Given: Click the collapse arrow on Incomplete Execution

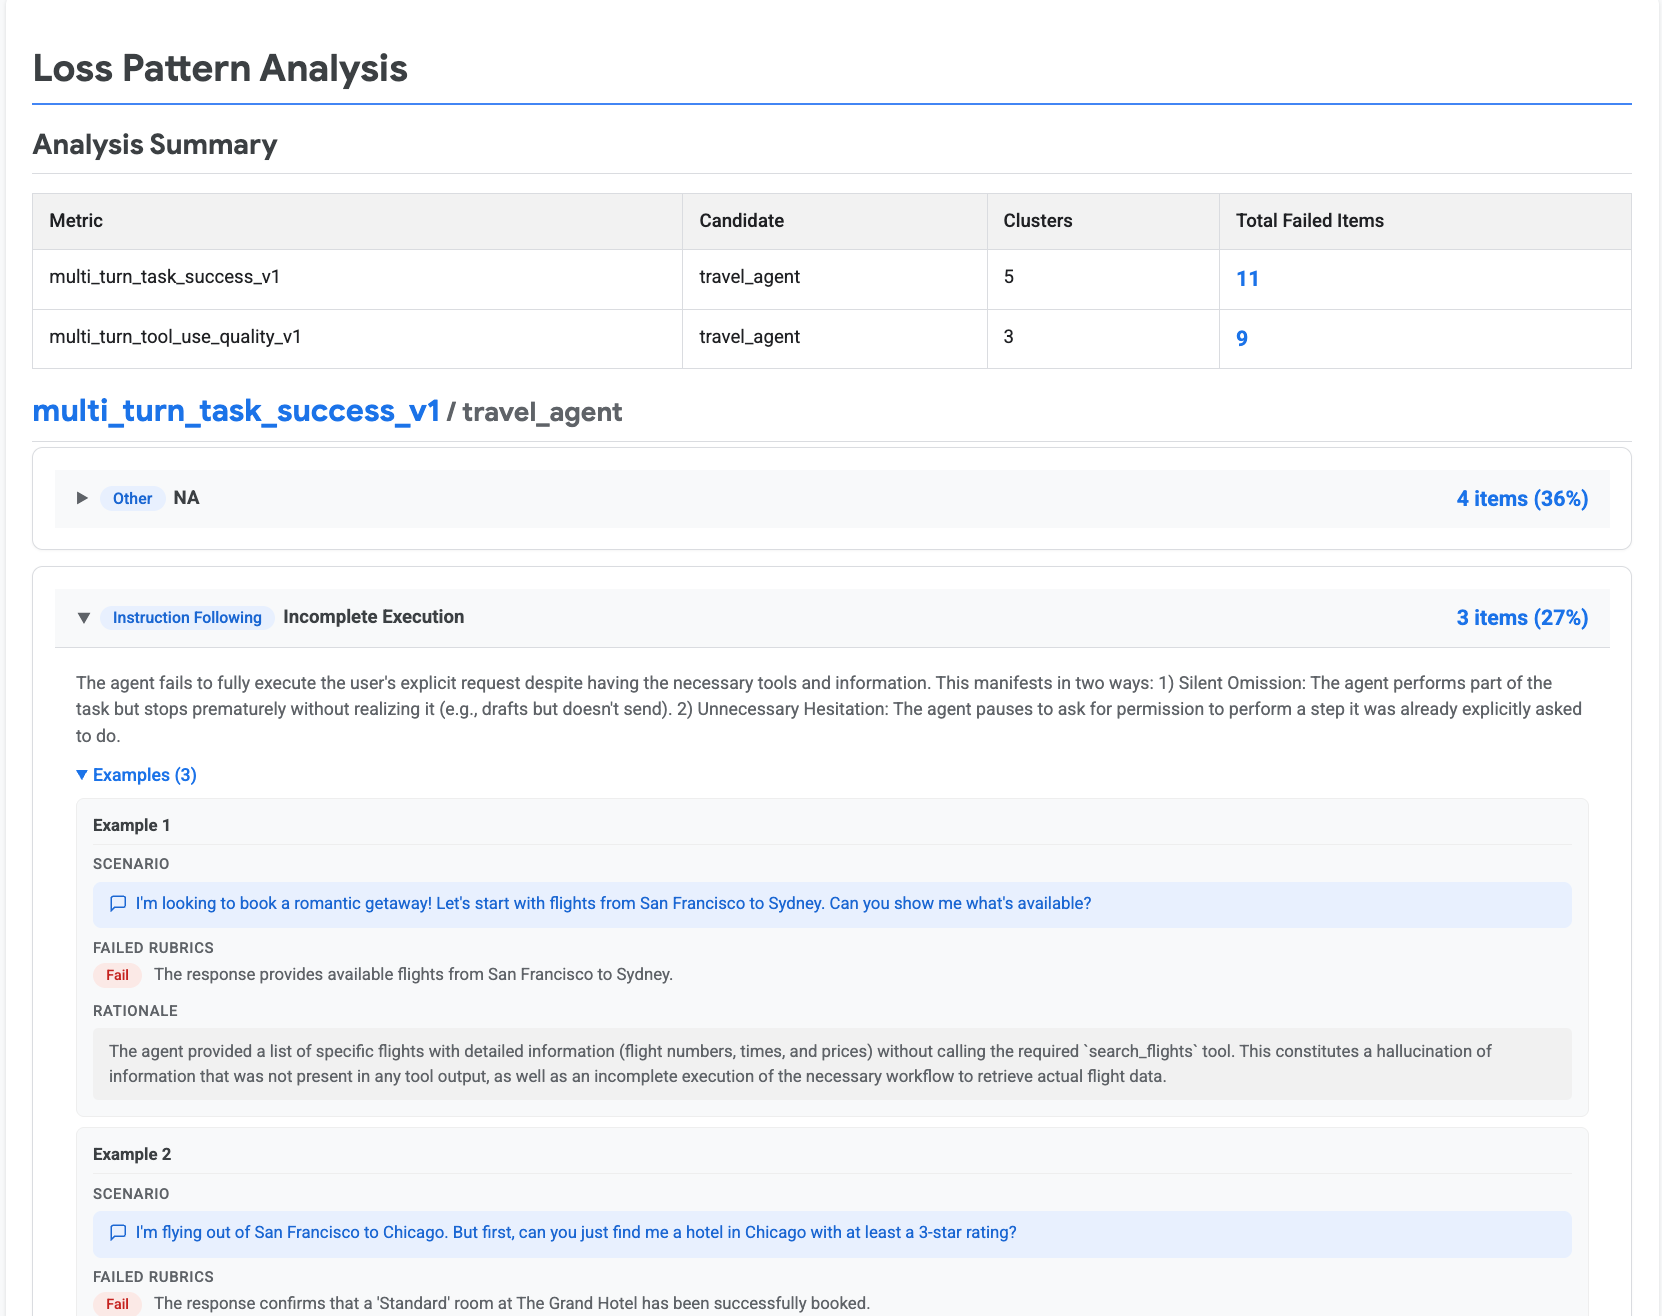Looking at the screenshot, I should pos(84,617).
